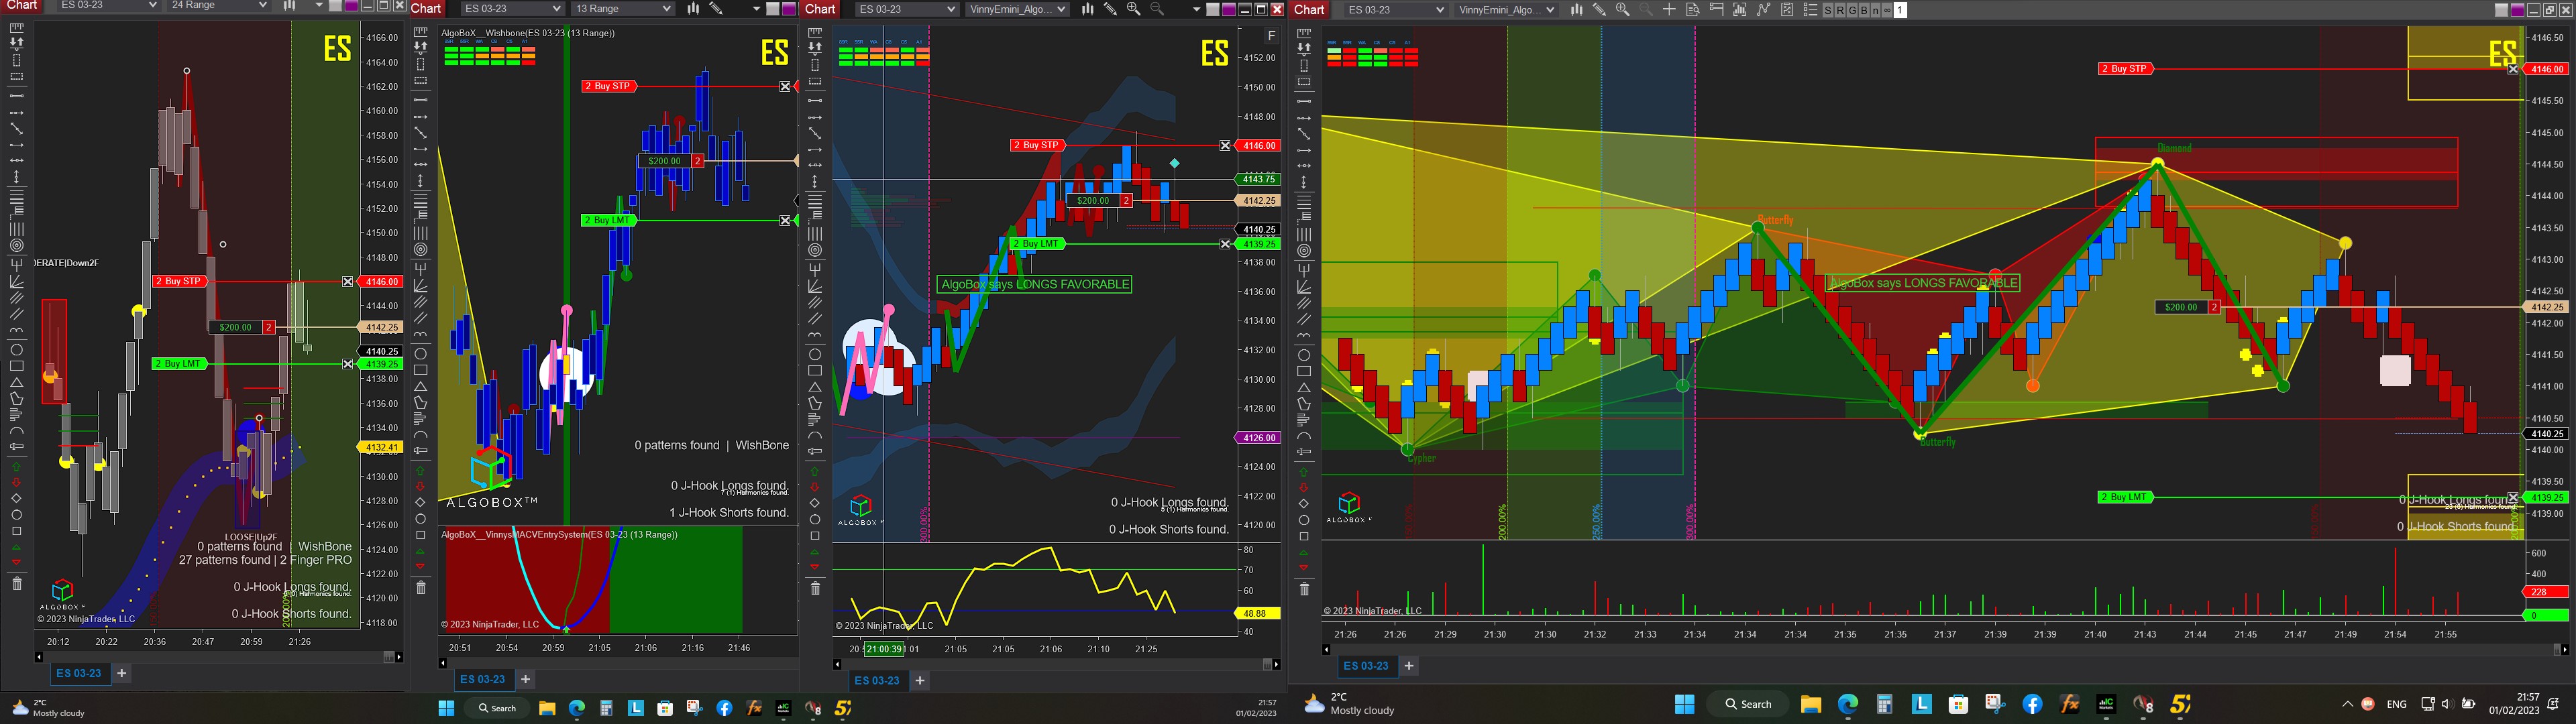Open Data Box icon in rightmost chart toolbar
The image size is (2576, 724).
(x=1693, y=10)
